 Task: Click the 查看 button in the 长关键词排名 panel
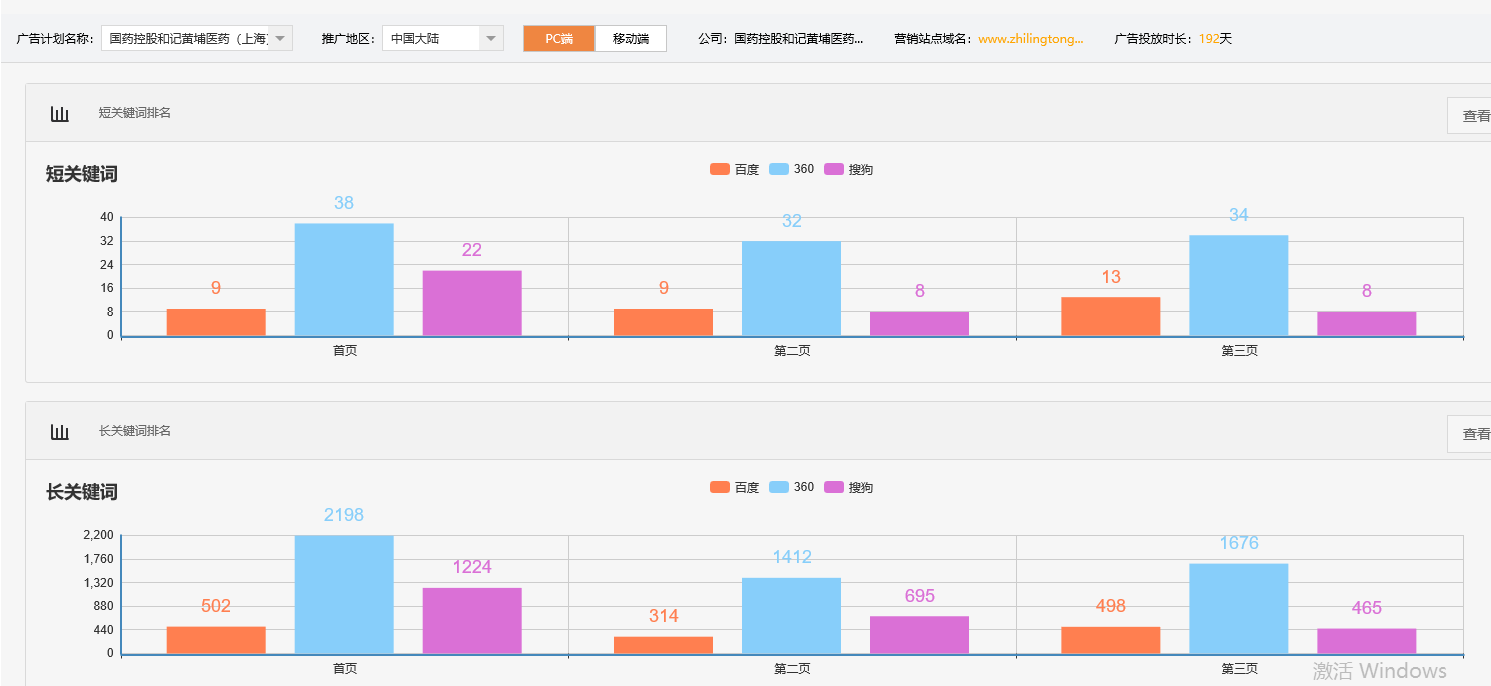tap(1473, 434)
